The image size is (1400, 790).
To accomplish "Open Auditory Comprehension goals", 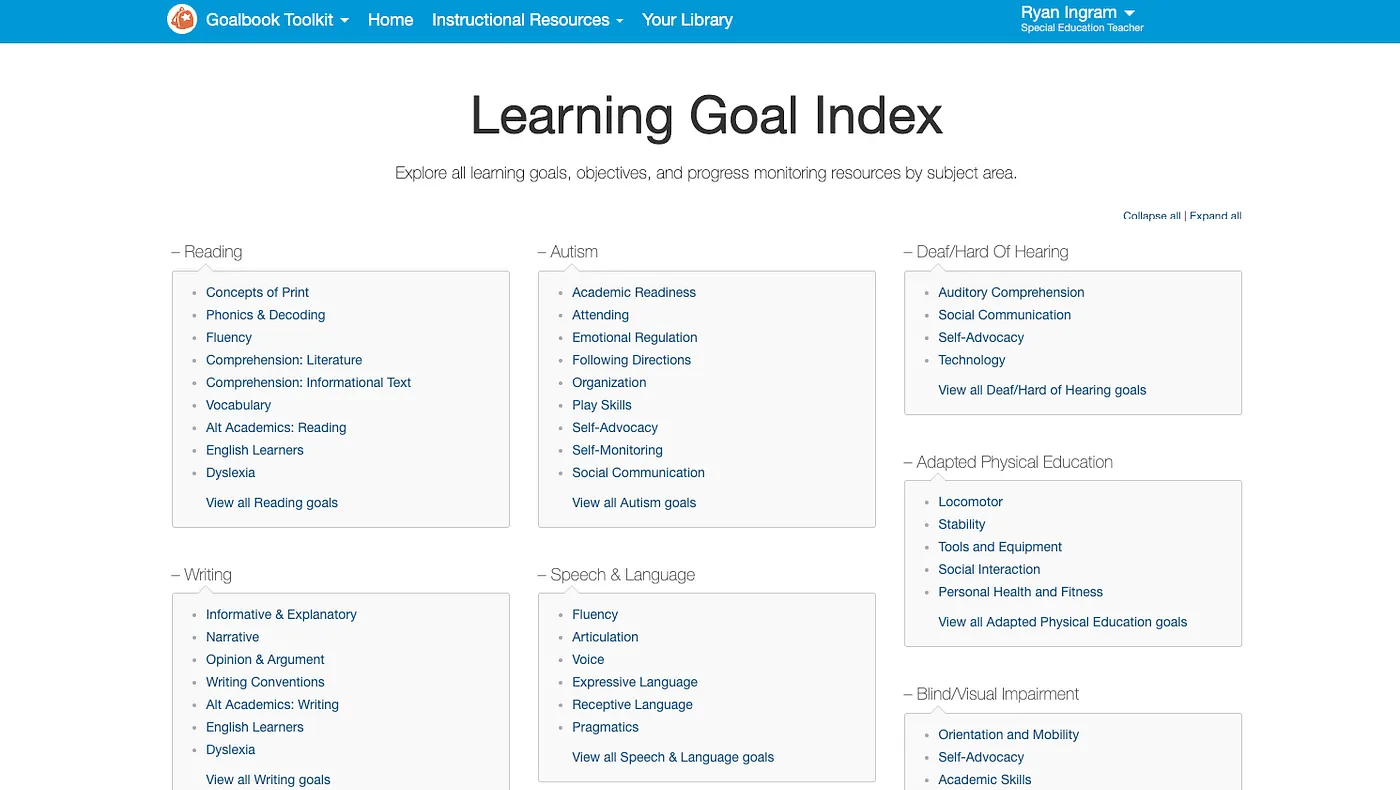I will coord(1011,292).
